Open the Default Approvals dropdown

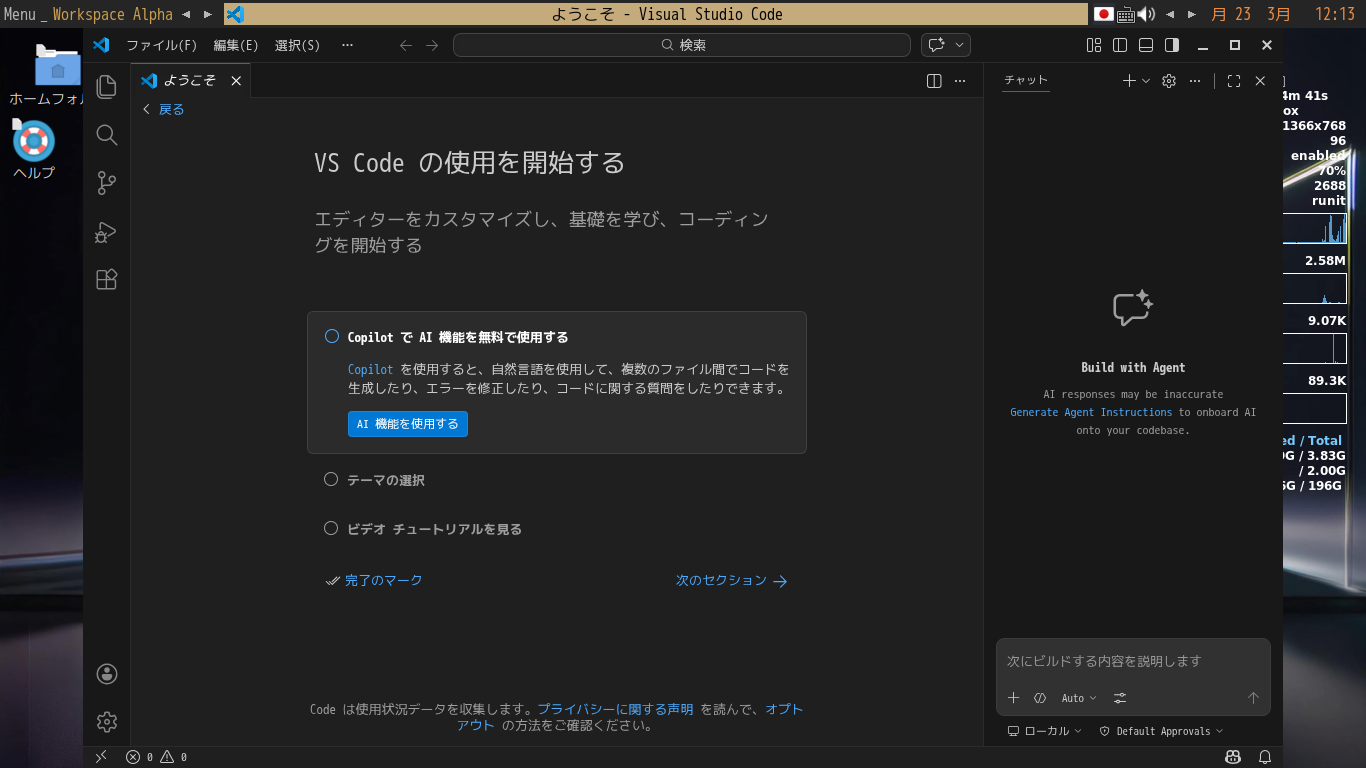(x=1162, y=731)
